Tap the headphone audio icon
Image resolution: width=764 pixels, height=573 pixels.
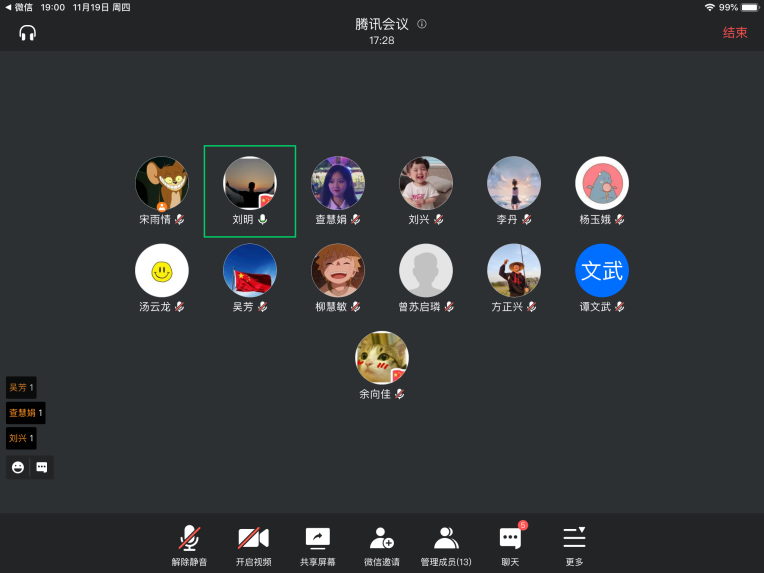coord(27,33)
